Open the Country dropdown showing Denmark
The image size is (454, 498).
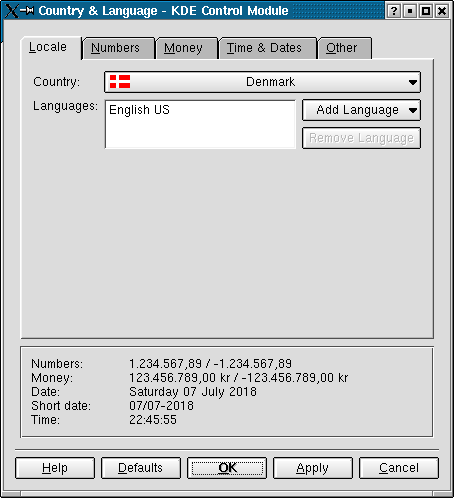pyautogui.click(x=262, y=82)
